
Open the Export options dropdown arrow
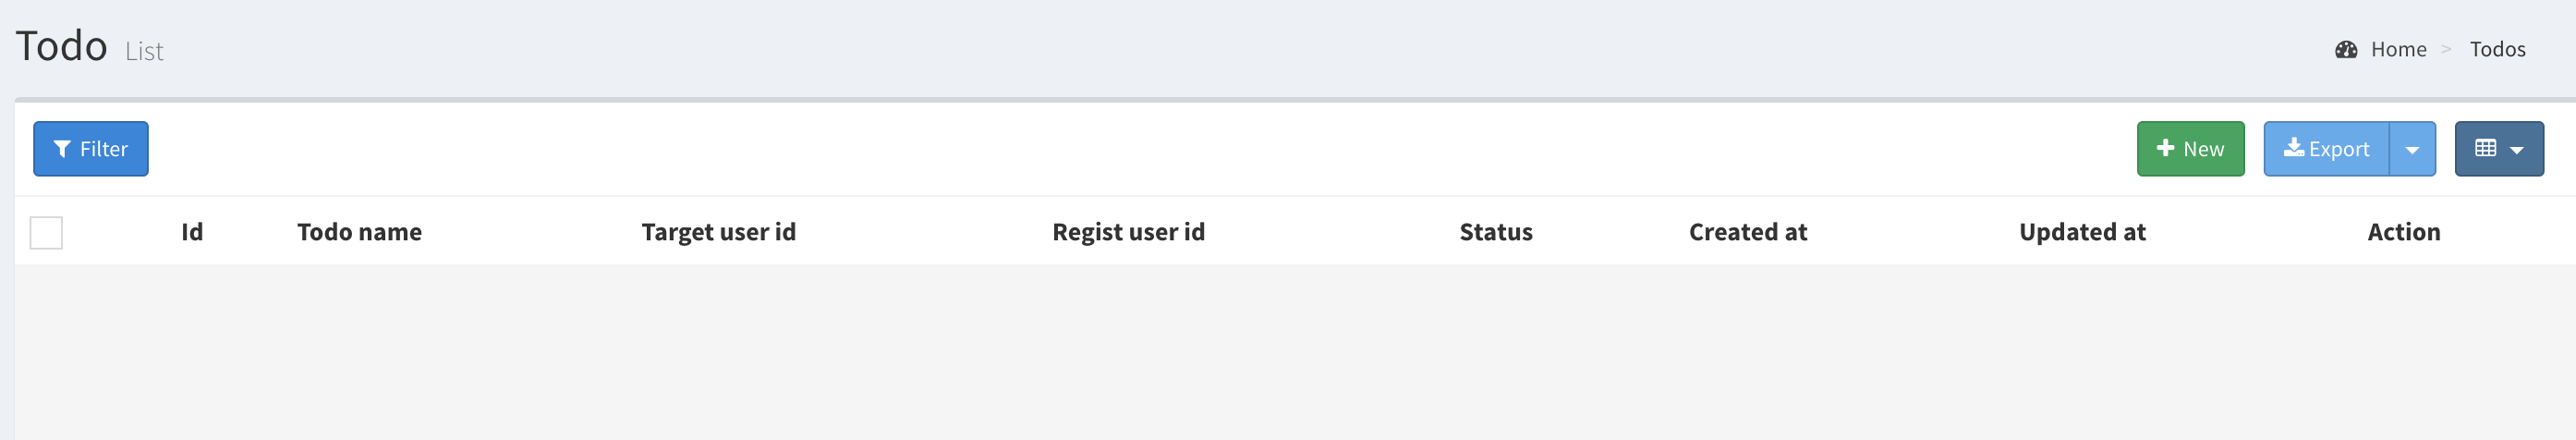2412,149
